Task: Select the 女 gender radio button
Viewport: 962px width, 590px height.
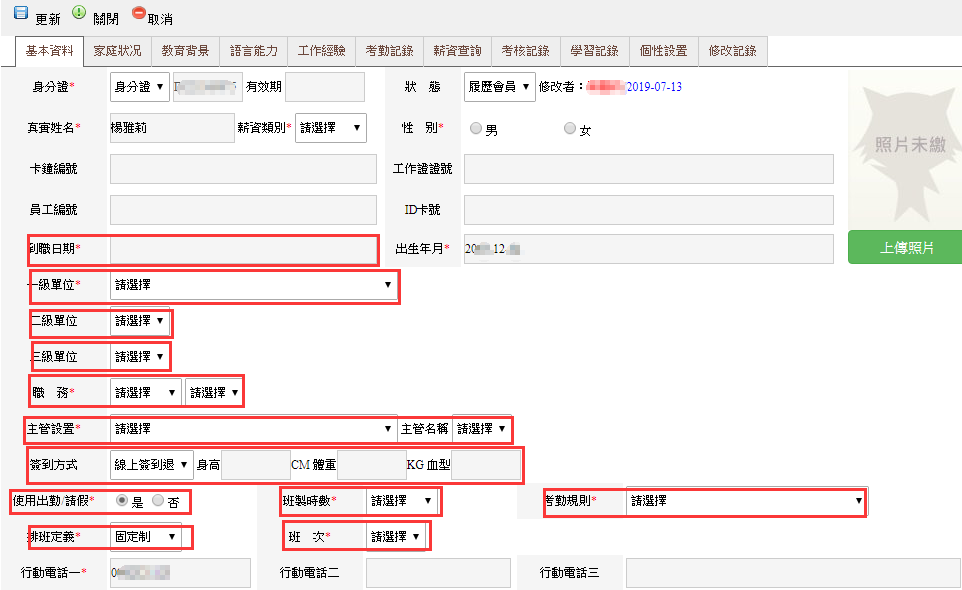Action: [570, 129]
